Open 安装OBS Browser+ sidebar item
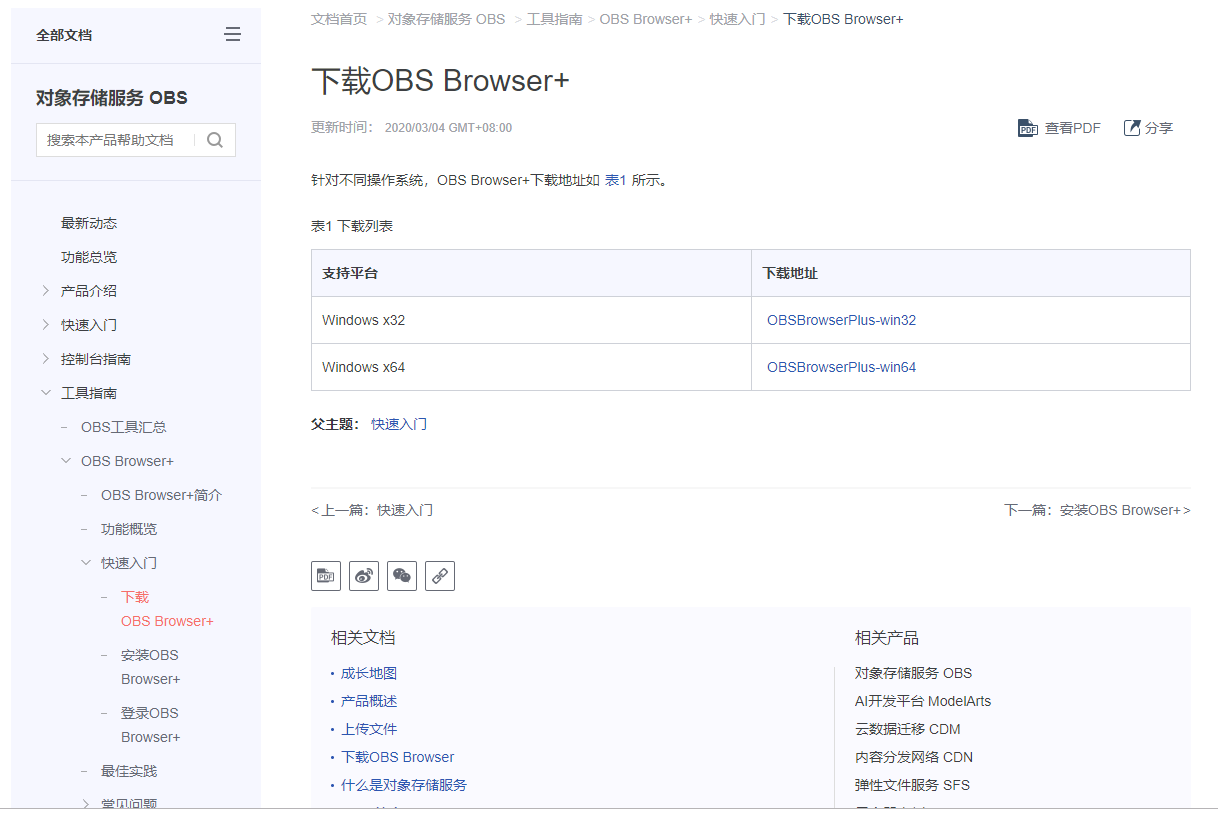 (150, 667)
